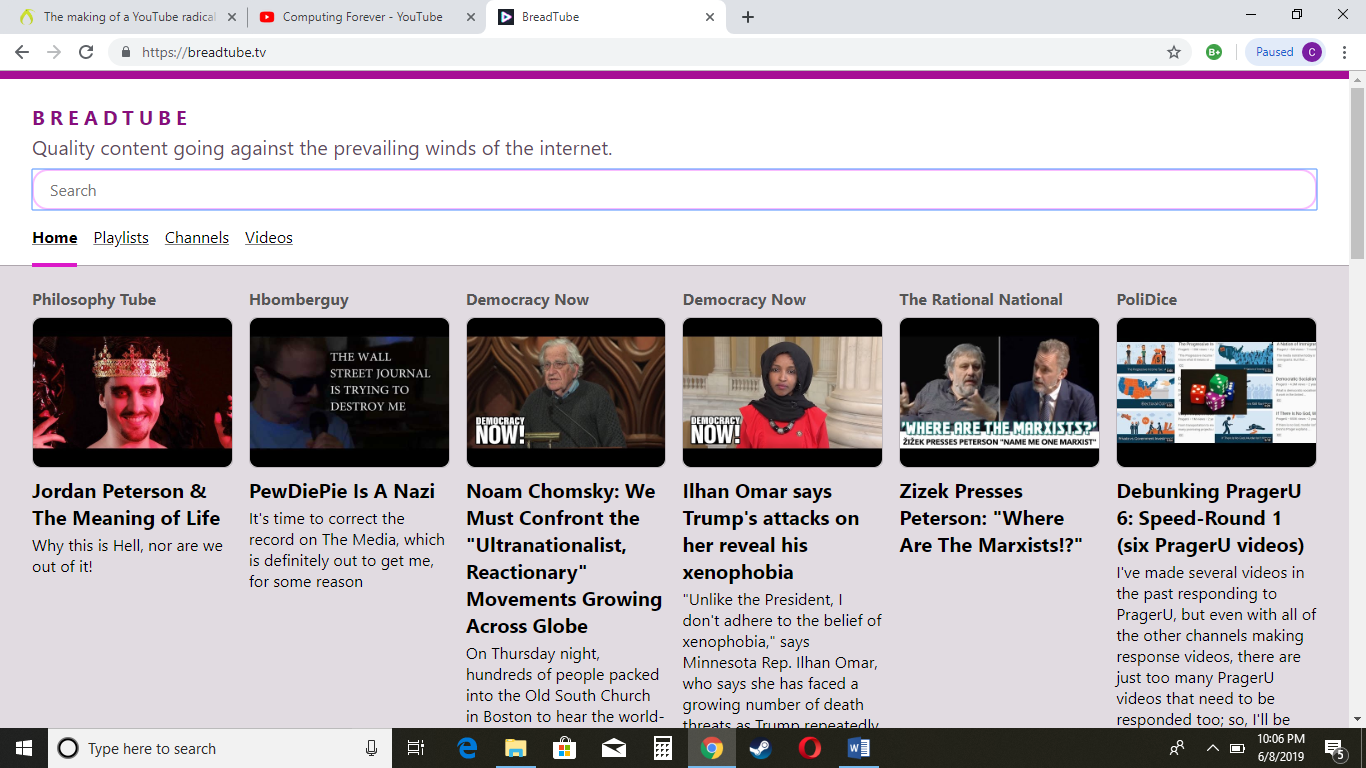This screenshot has width=1366, height=768.
Task: View site info via the lock icon
Action: pos(126,52)
